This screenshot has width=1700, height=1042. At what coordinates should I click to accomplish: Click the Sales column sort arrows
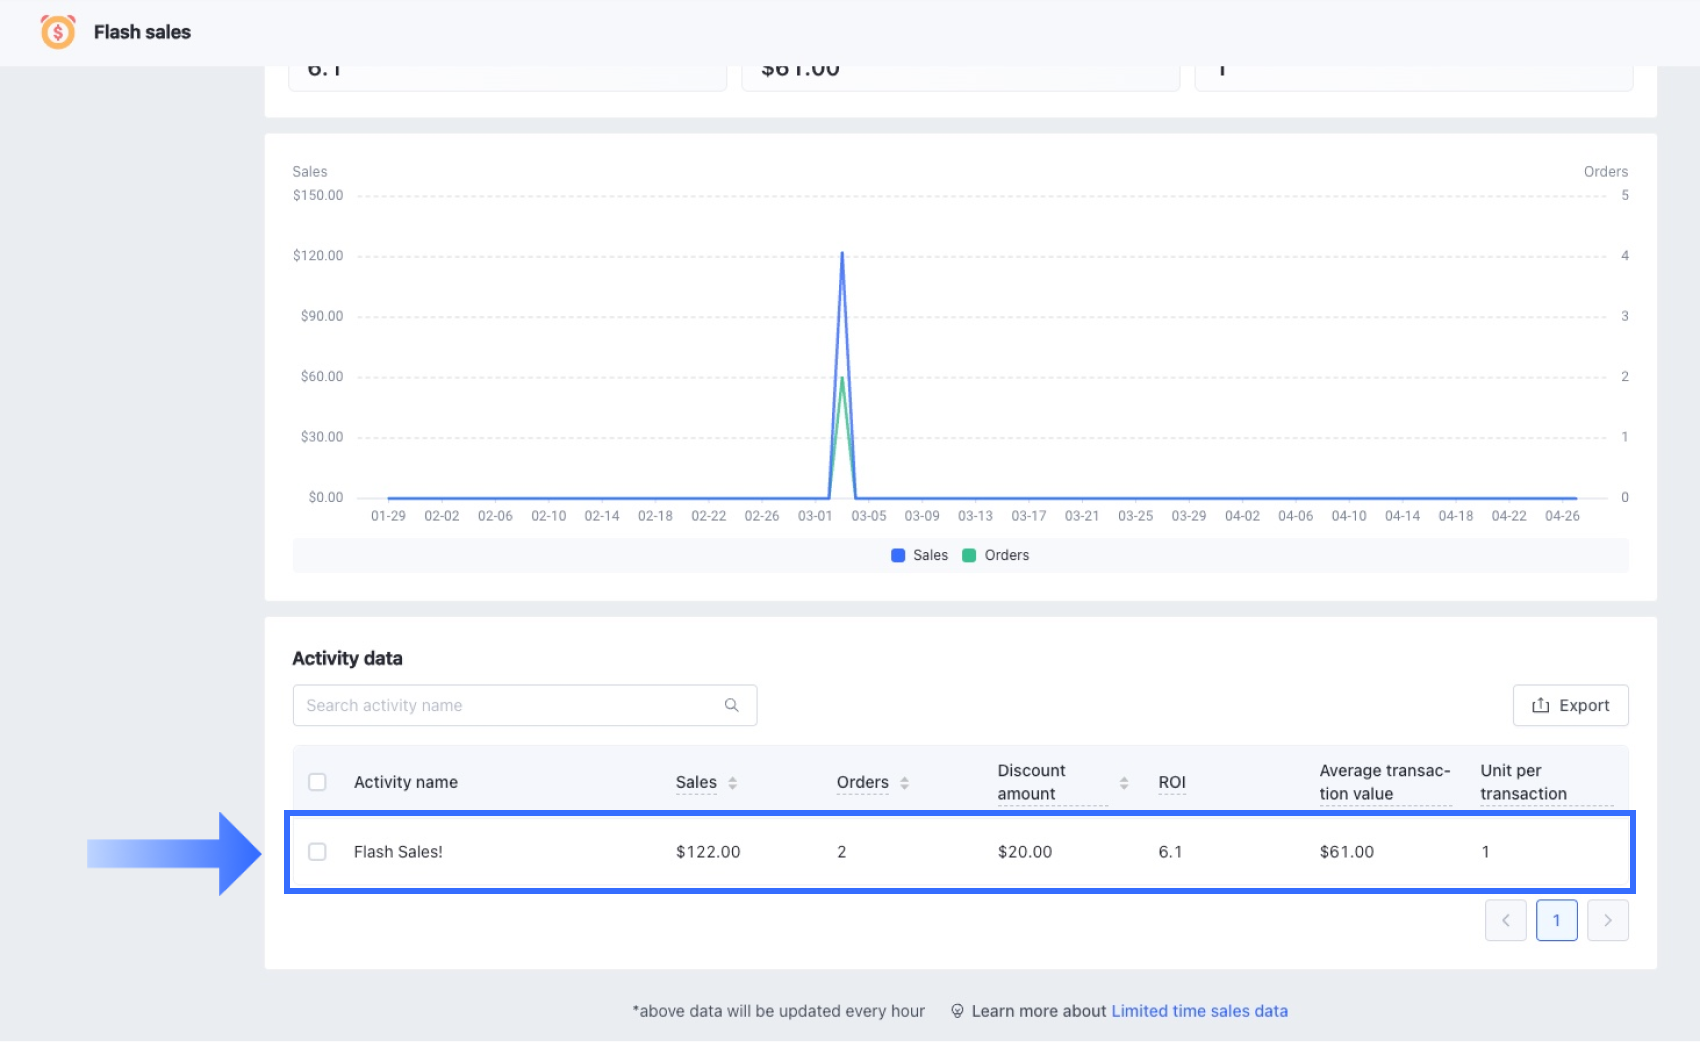733,783
